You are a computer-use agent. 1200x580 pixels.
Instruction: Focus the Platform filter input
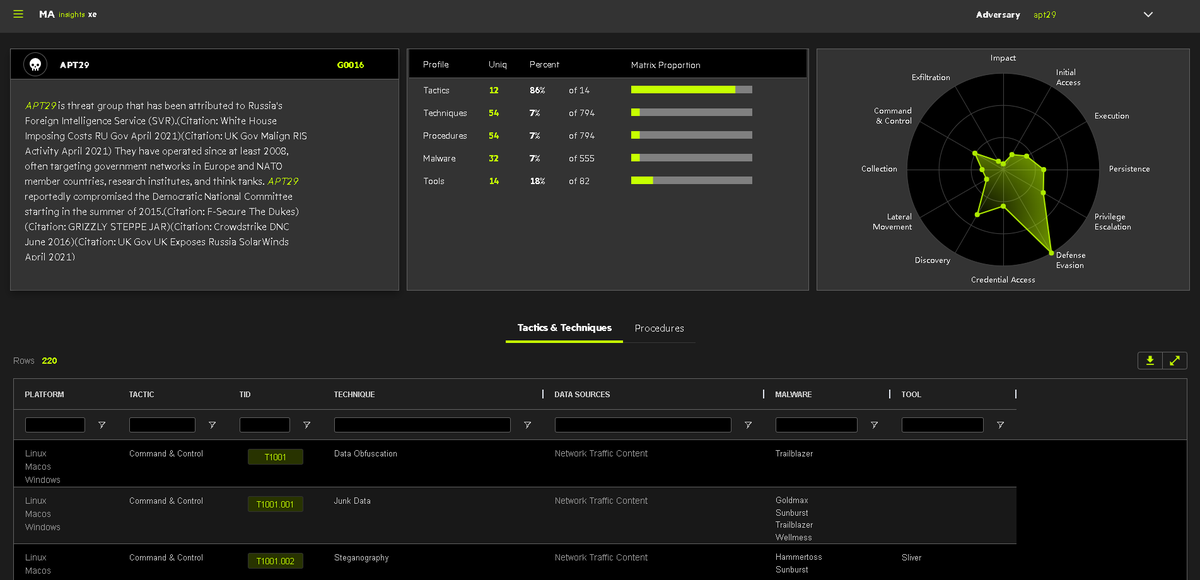[55, 425]
